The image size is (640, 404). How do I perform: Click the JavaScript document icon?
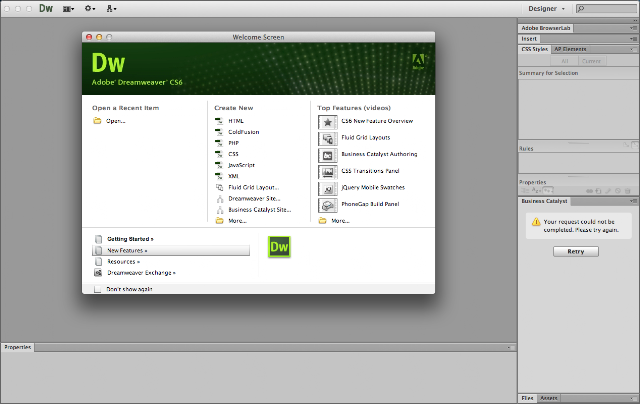pyautogui.click(x=220, y=165)
